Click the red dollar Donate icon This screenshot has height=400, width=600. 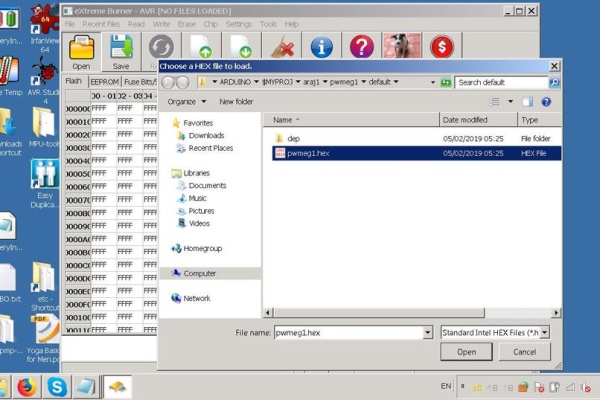coord(442,47)
